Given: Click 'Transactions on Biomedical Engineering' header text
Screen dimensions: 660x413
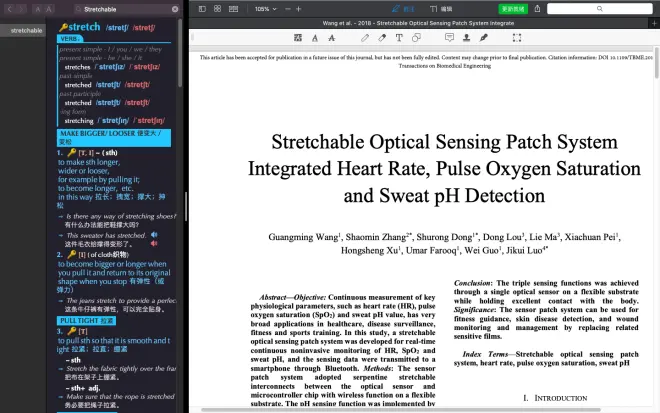Looking at the screenshot, I should click(x=444, y=66).
